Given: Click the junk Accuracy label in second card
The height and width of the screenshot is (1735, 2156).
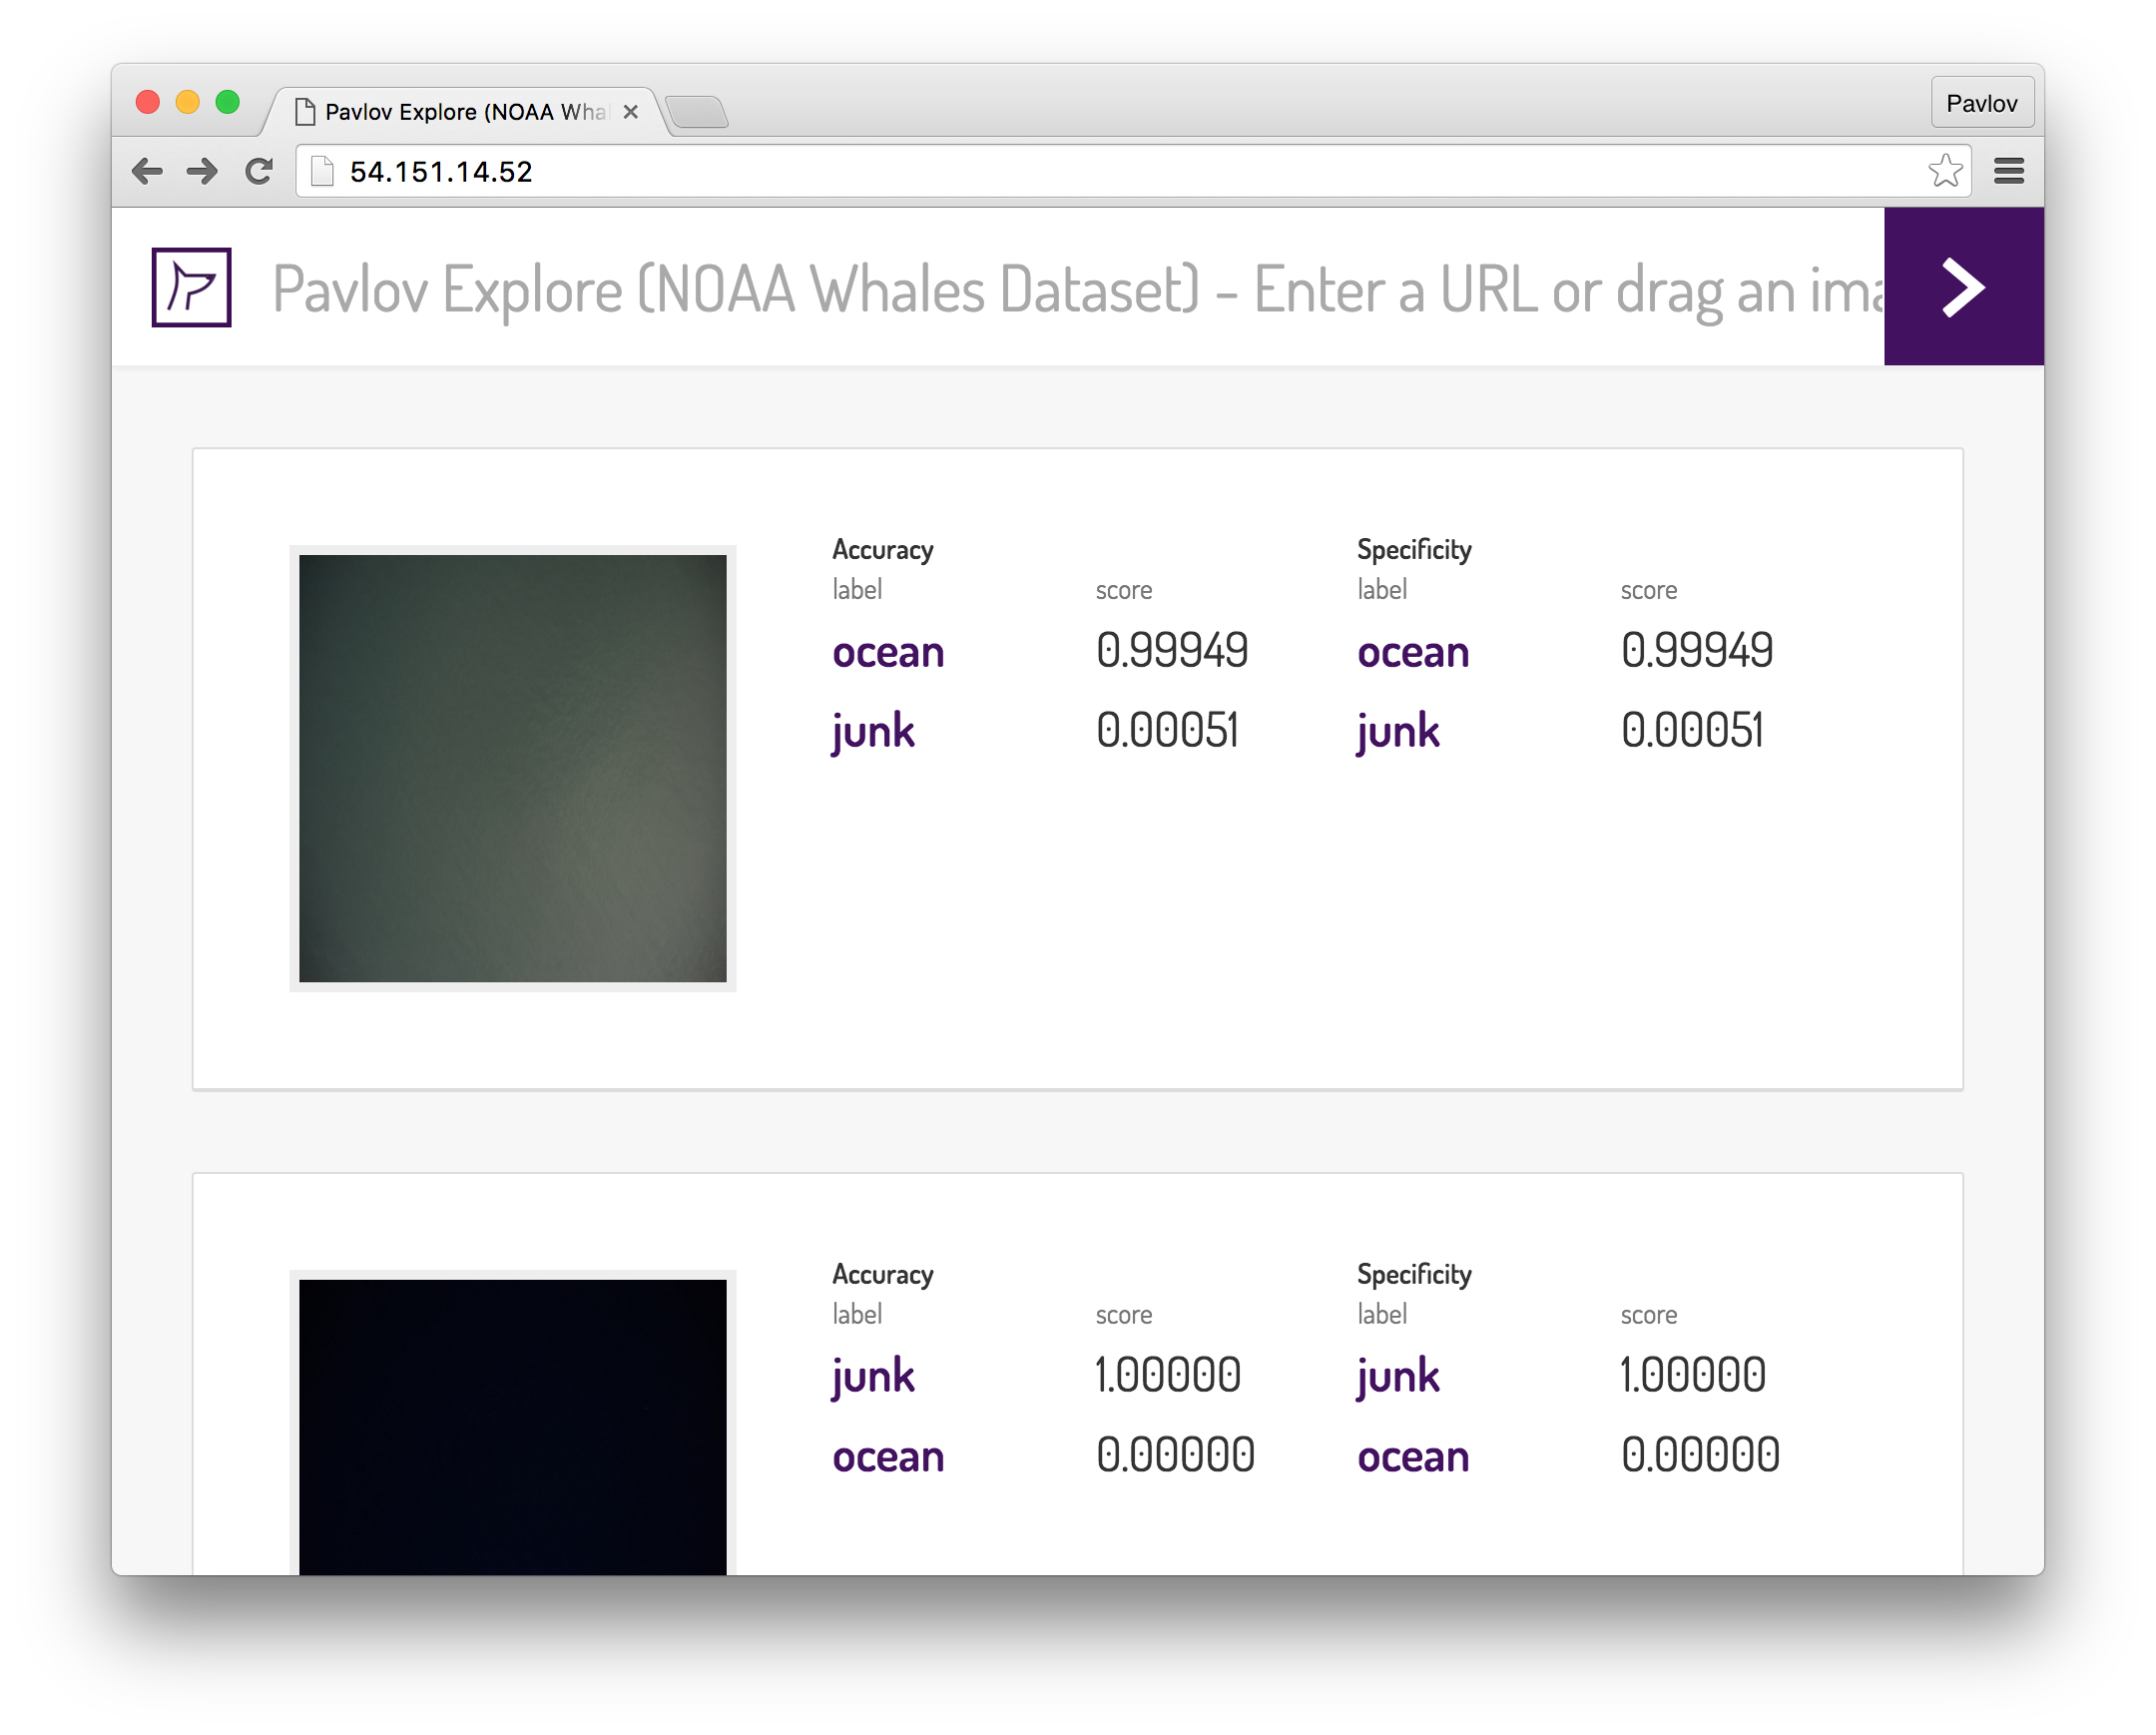Looking at the screenshot, I should [x=873, y=1376].
